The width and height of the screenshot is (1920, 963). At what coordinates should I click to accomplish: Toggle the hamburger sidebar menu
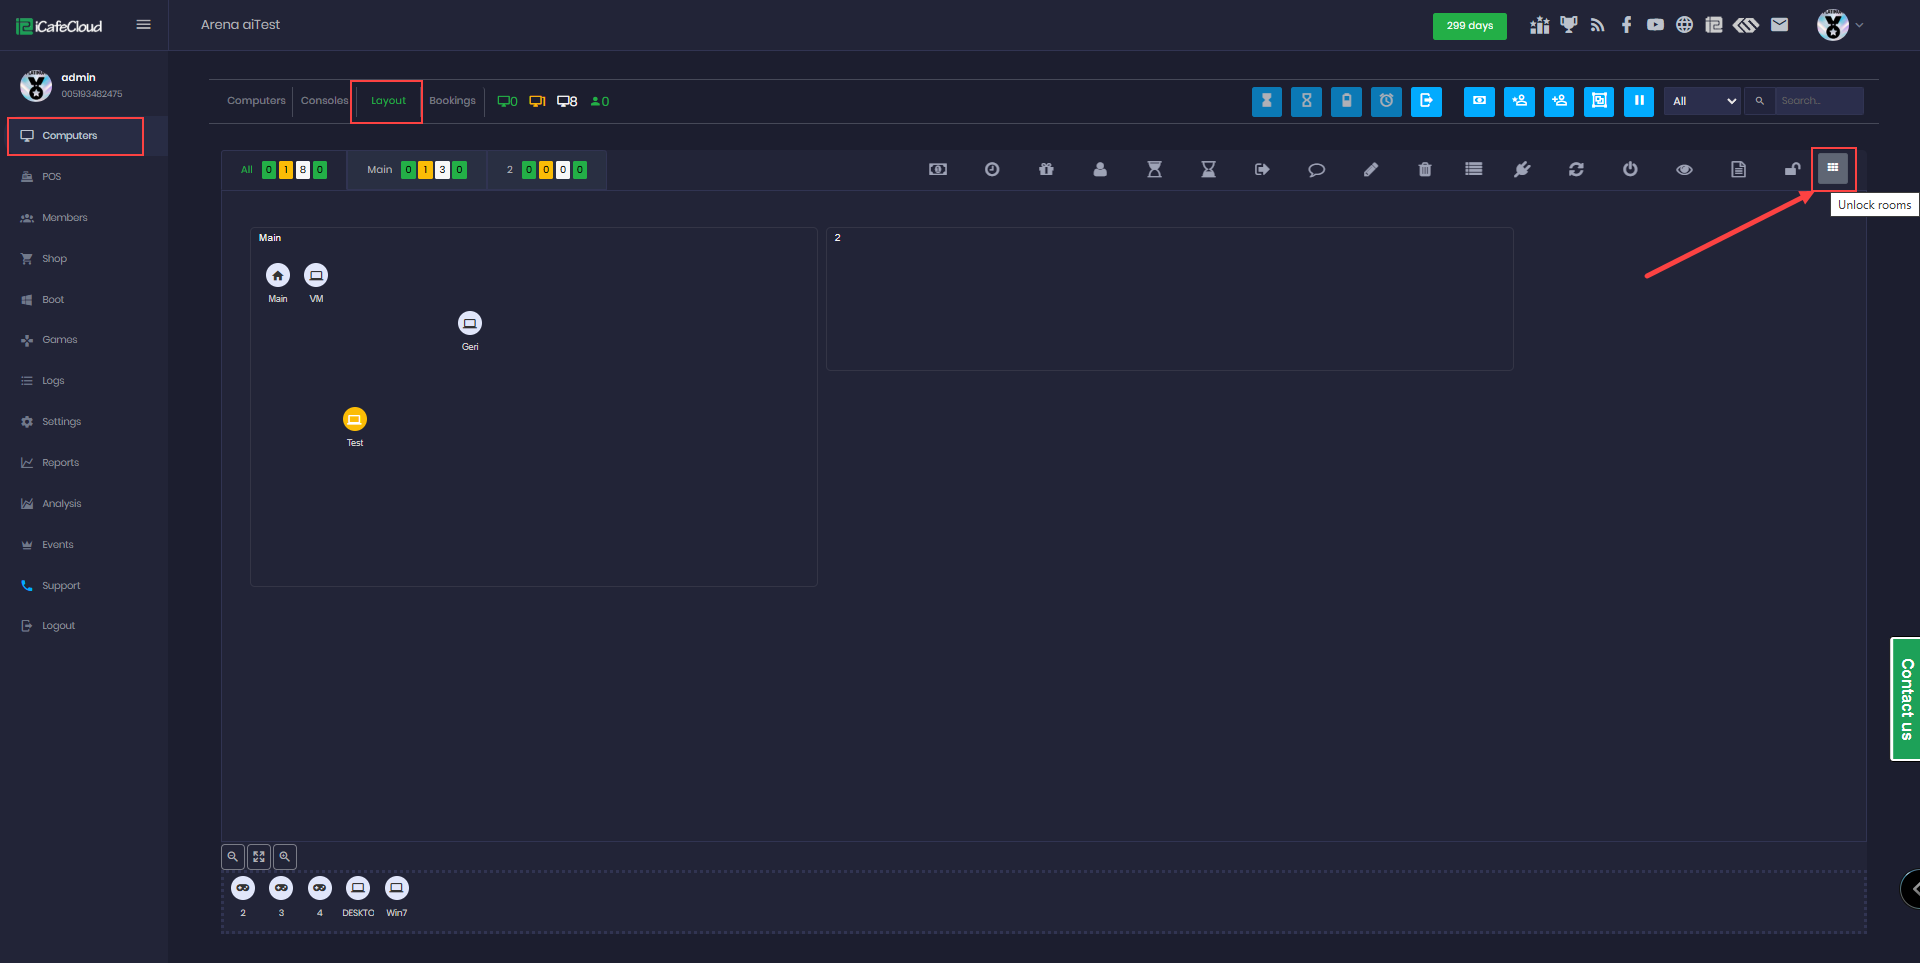tap(143, 25)
